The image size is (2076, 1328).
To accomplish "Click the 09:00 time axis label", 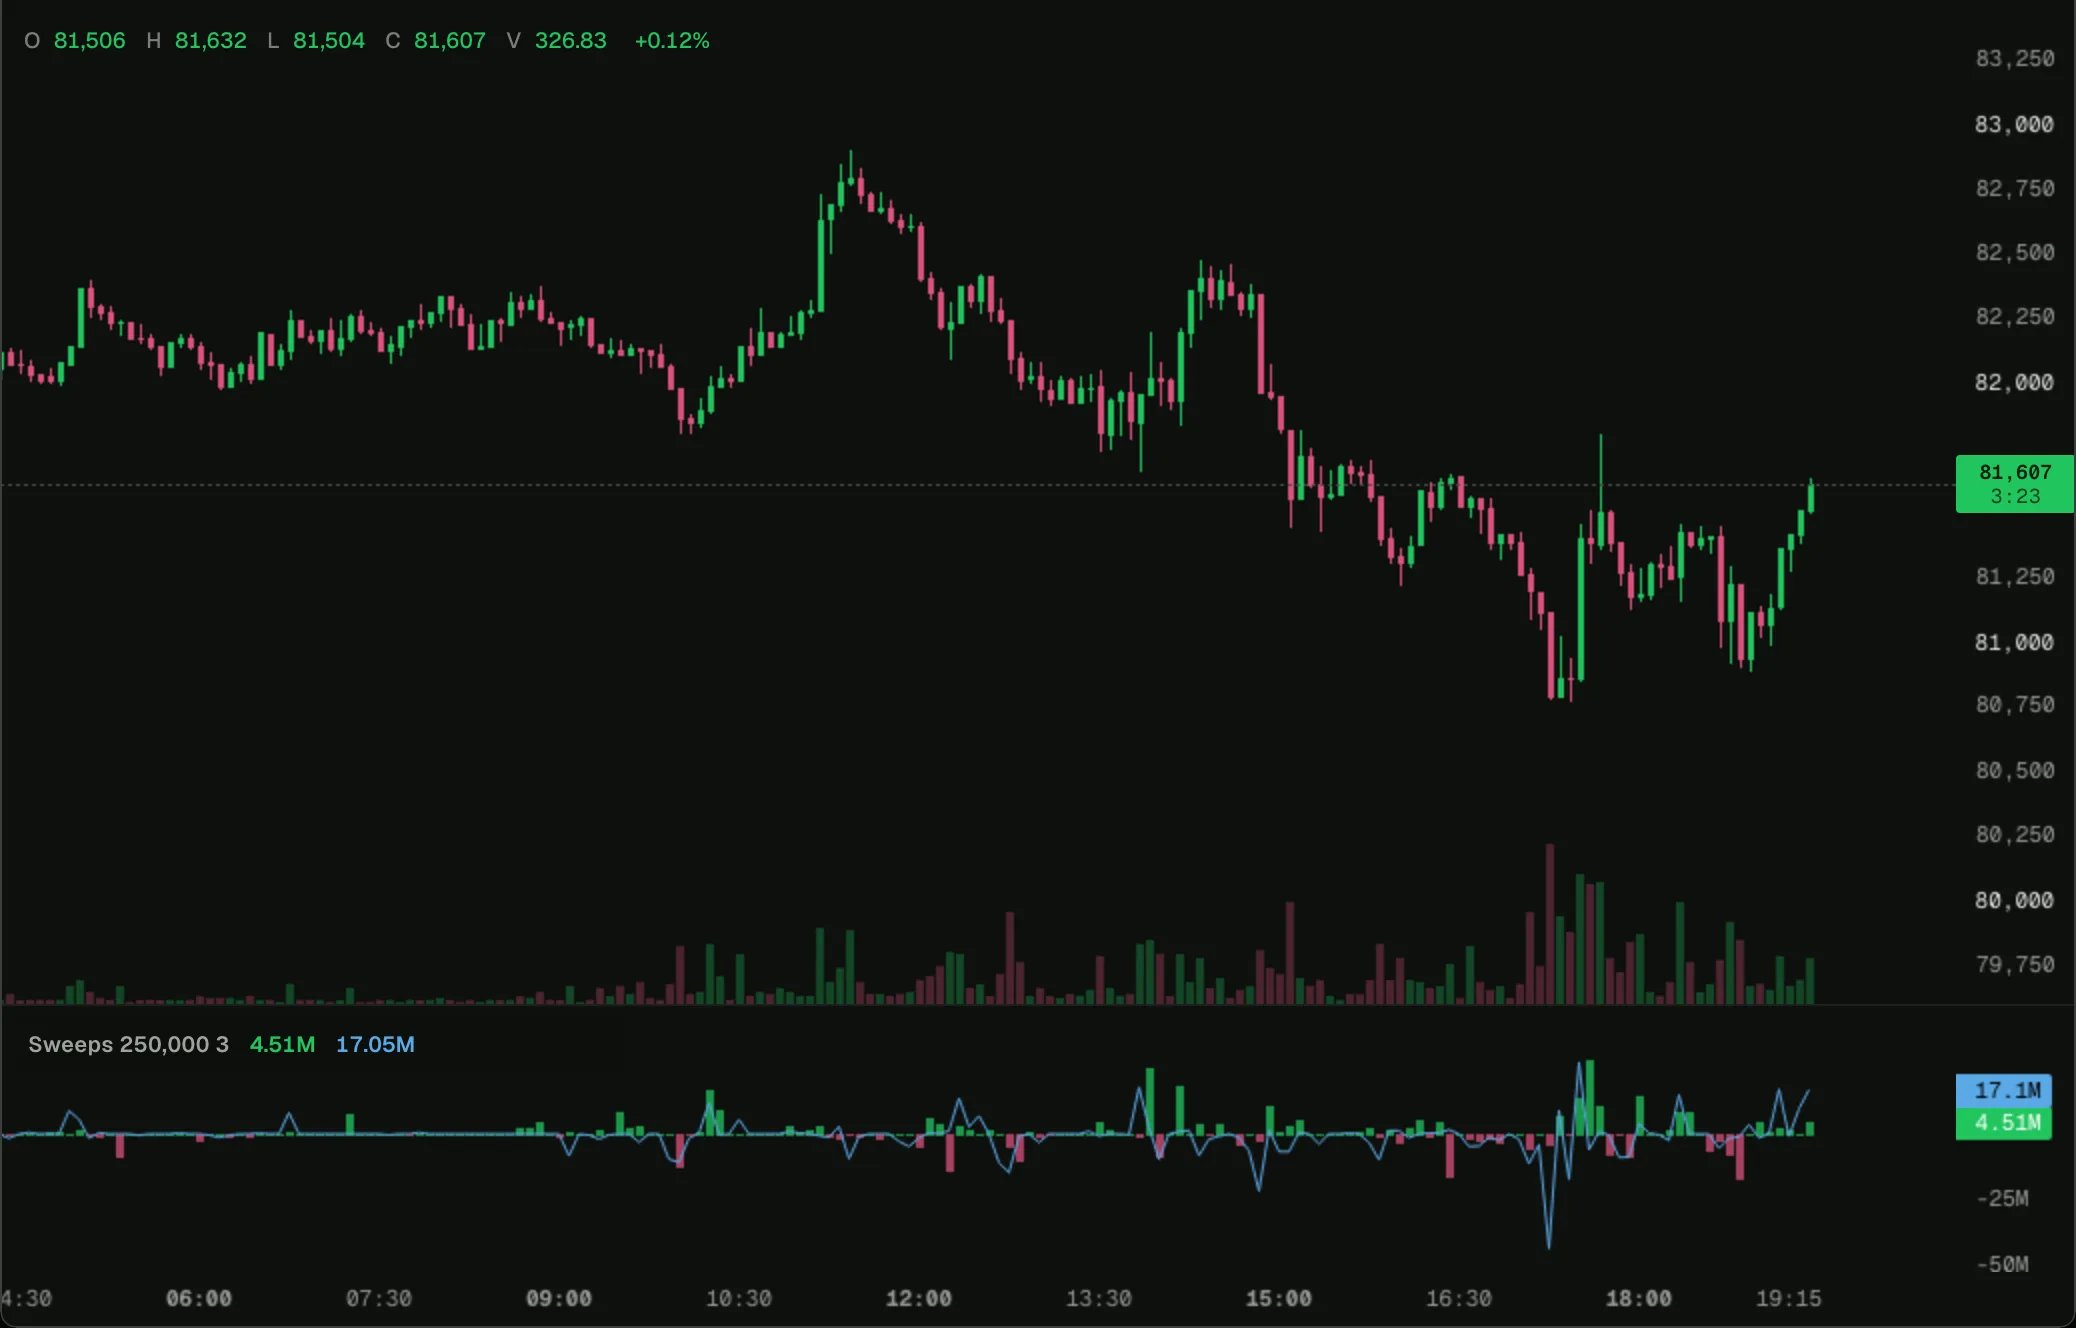I will (x=558, y=1298).
